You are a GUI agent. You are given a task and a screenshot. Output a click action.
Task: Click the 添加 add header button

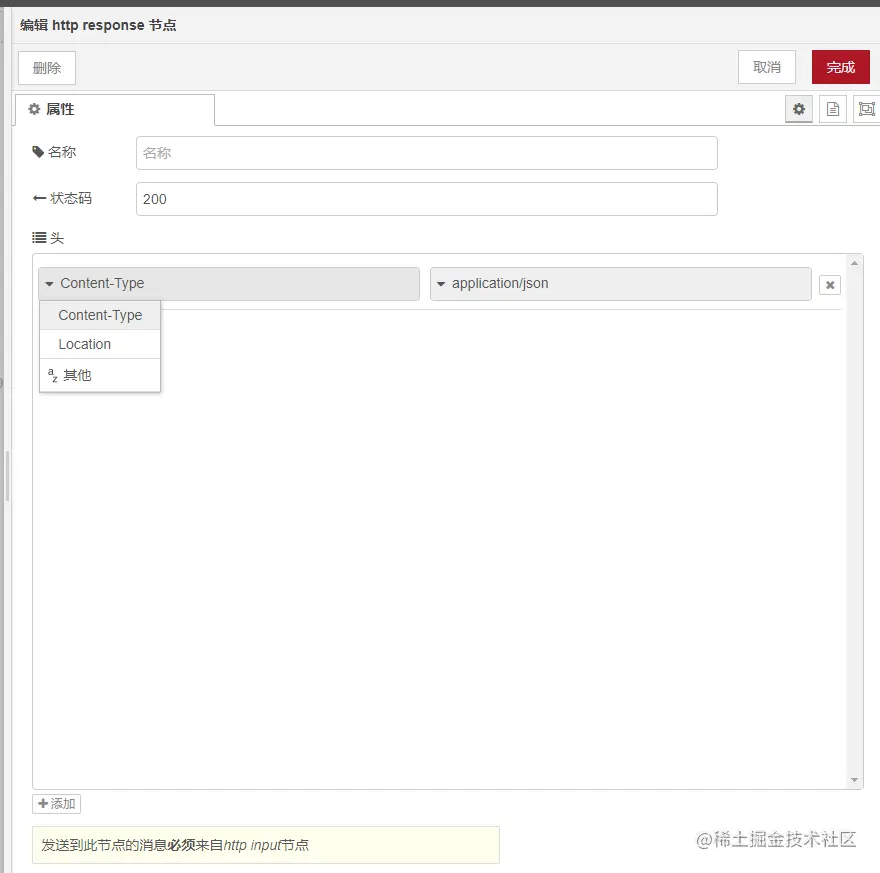coord(57,804)
